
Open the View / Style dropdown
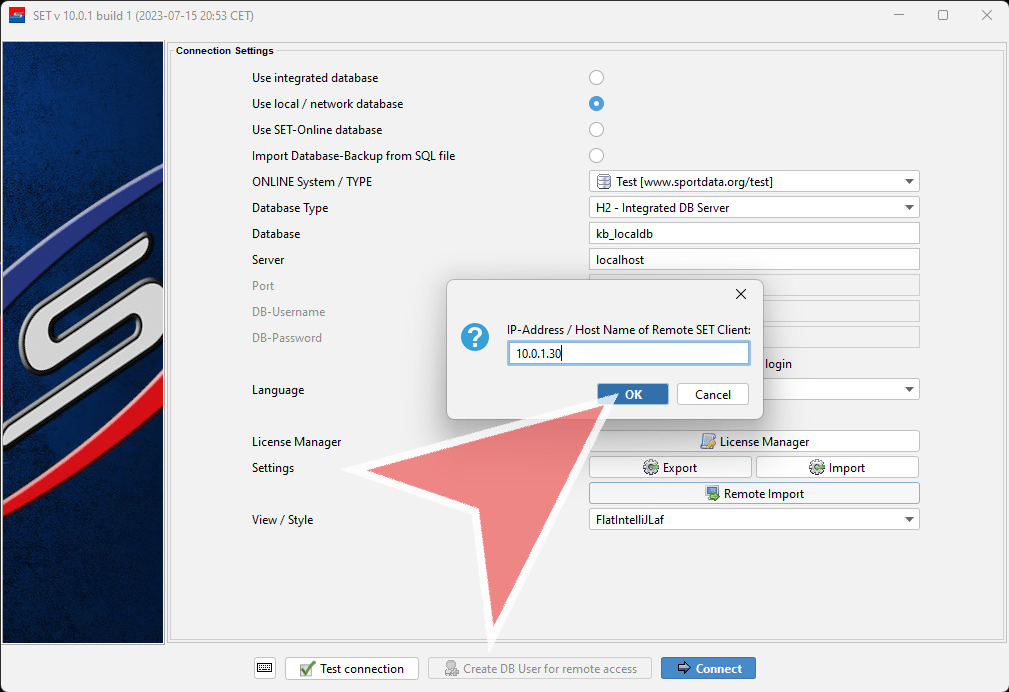(x=909, y=519)
